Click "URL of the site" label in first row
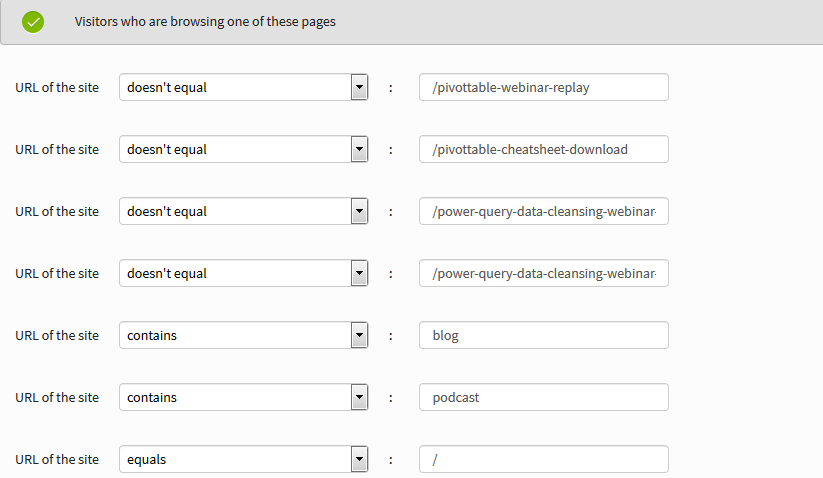 pos(57,88)
